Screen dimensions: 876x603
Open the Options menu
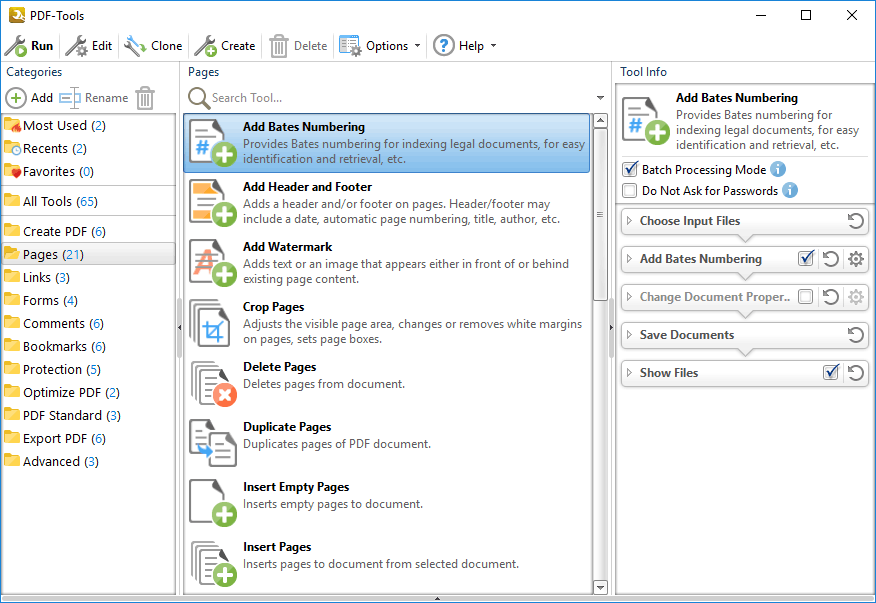click(380, 46)
